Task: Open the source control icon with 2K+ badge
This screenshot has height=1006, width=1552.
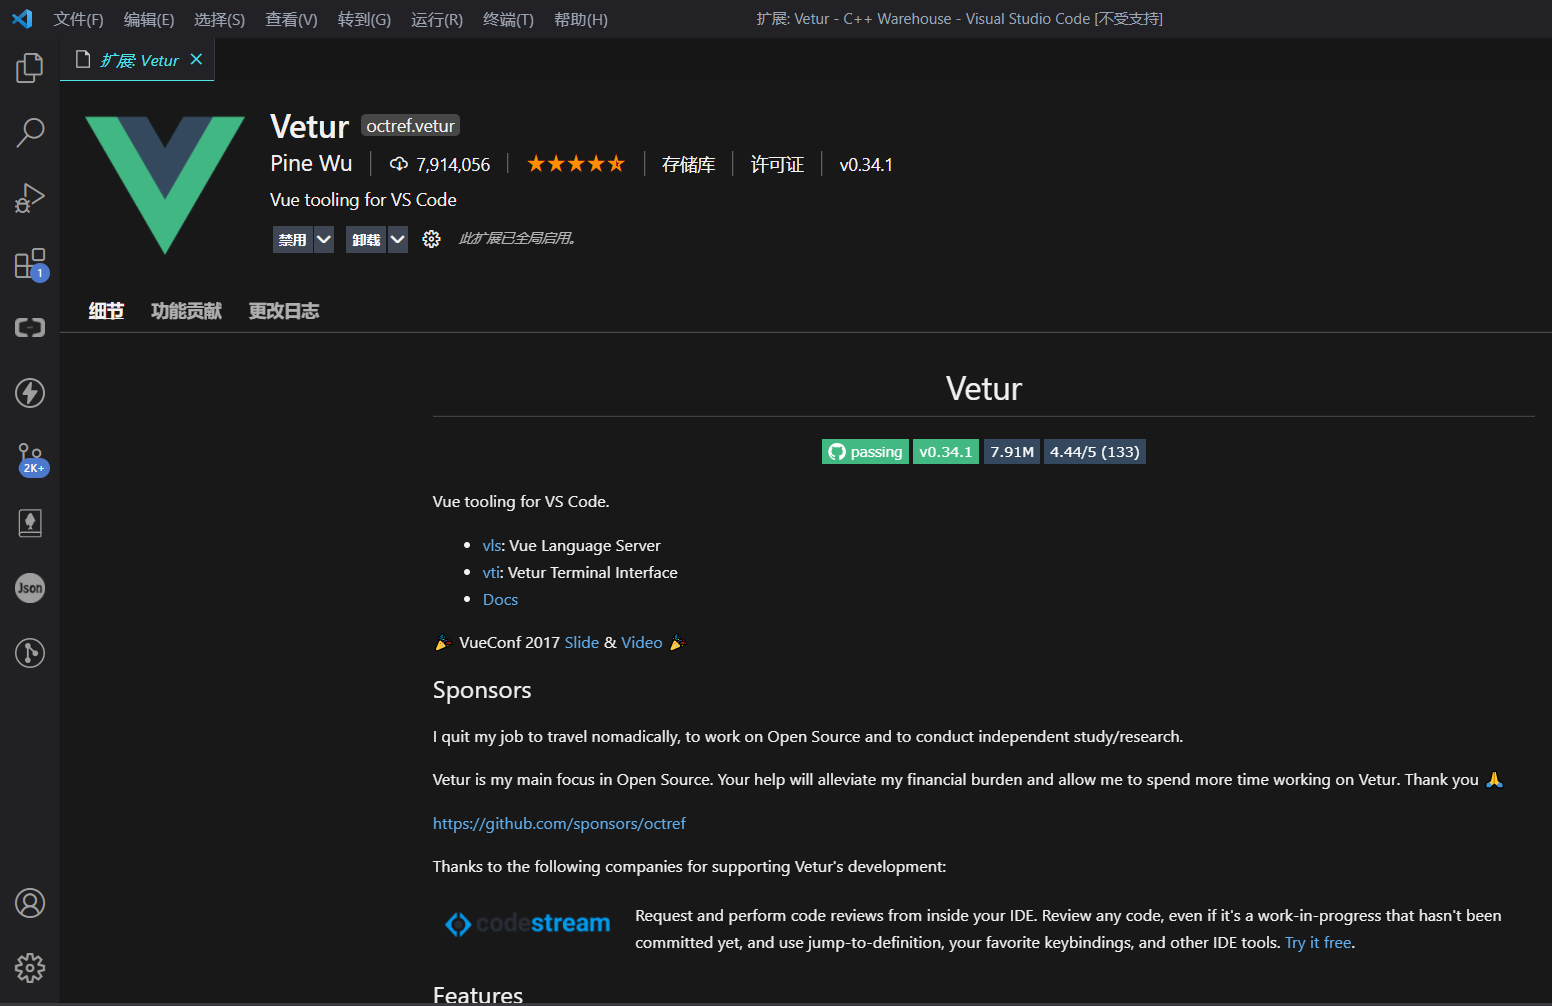Action: tap(30, 459)
